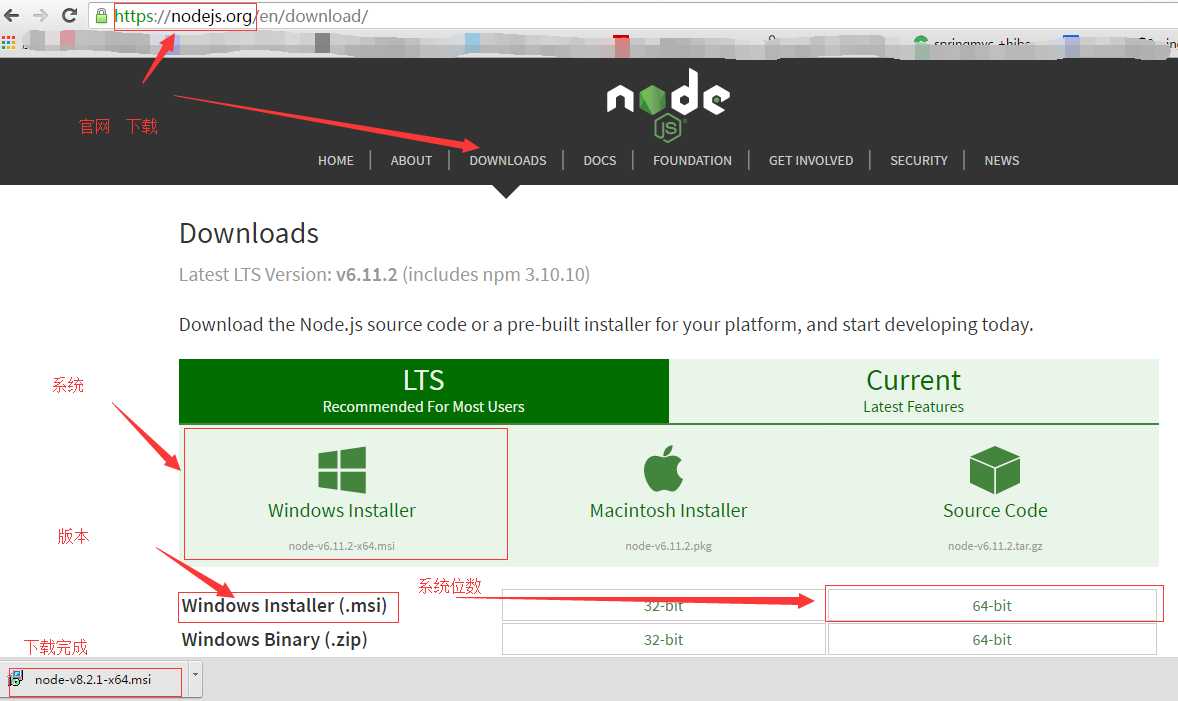Click the Windows logo icon
This screenshot has width=1178, height=701.
(x=342, y=470)
